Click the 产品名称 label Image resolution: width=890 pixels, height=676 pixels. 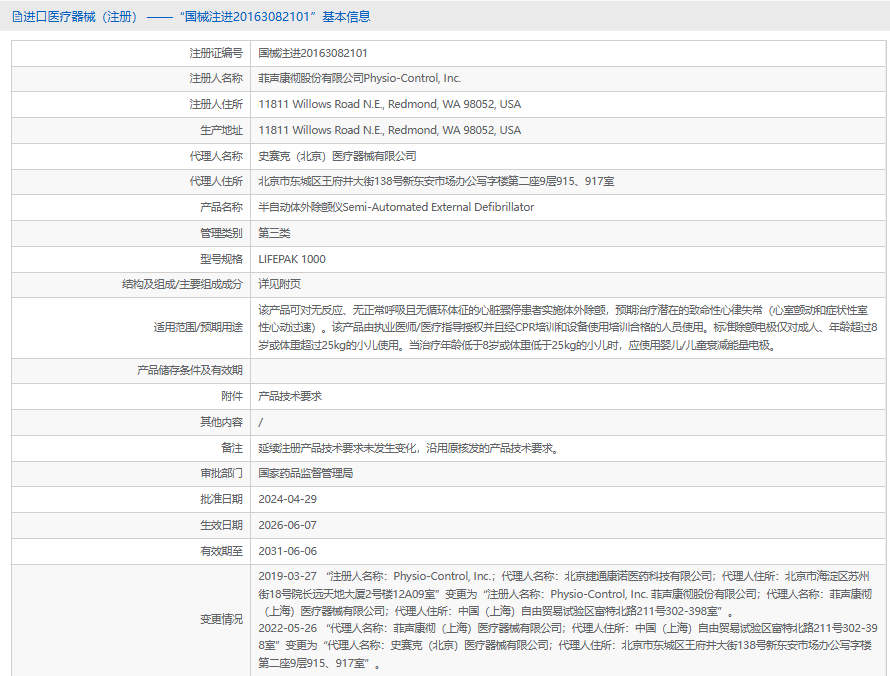[x=221, y=207]
